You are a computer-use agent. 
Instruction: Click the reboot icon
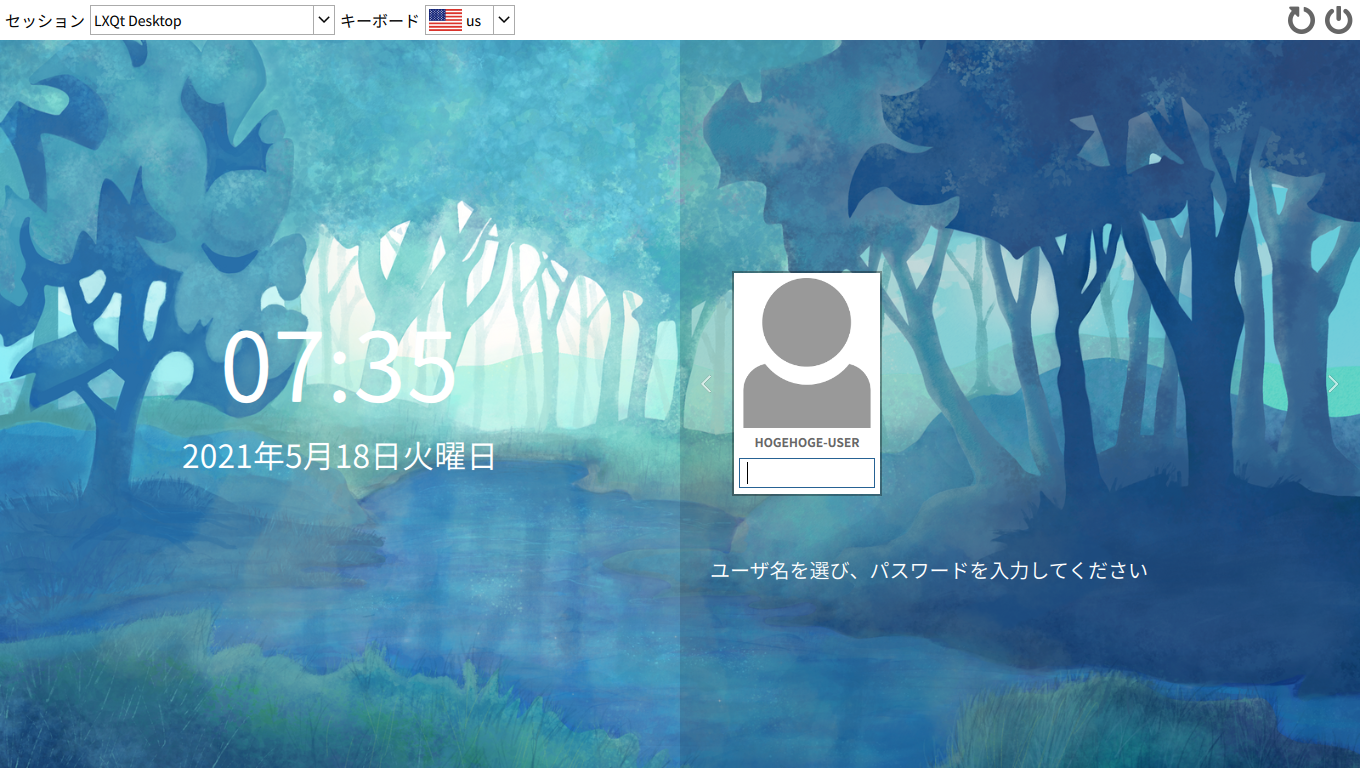coord(1301,20)
